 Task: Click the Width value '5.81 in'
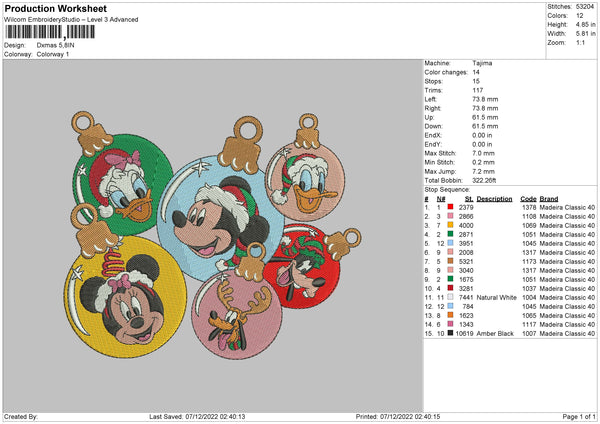585,34
